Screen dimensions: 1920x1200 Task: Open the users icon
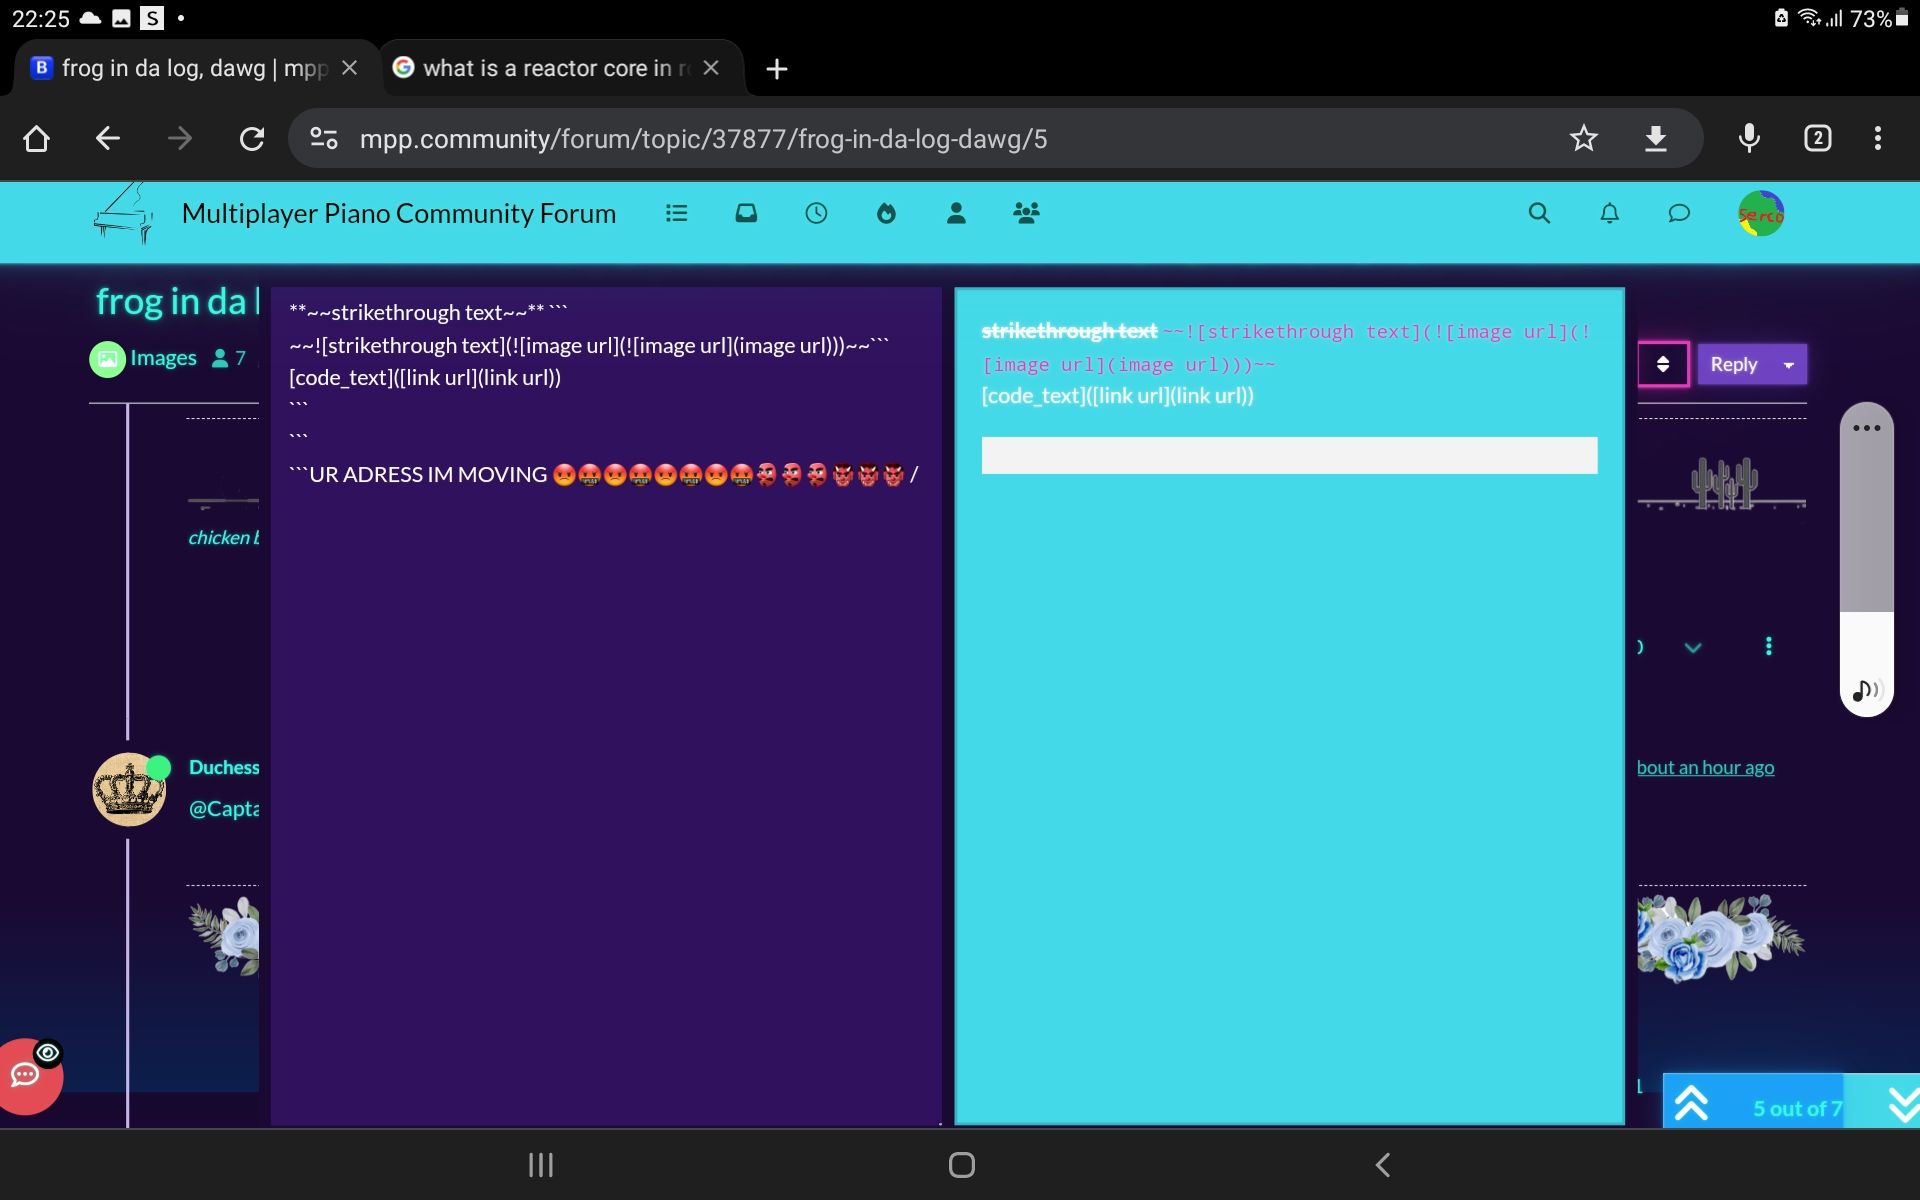956,213
